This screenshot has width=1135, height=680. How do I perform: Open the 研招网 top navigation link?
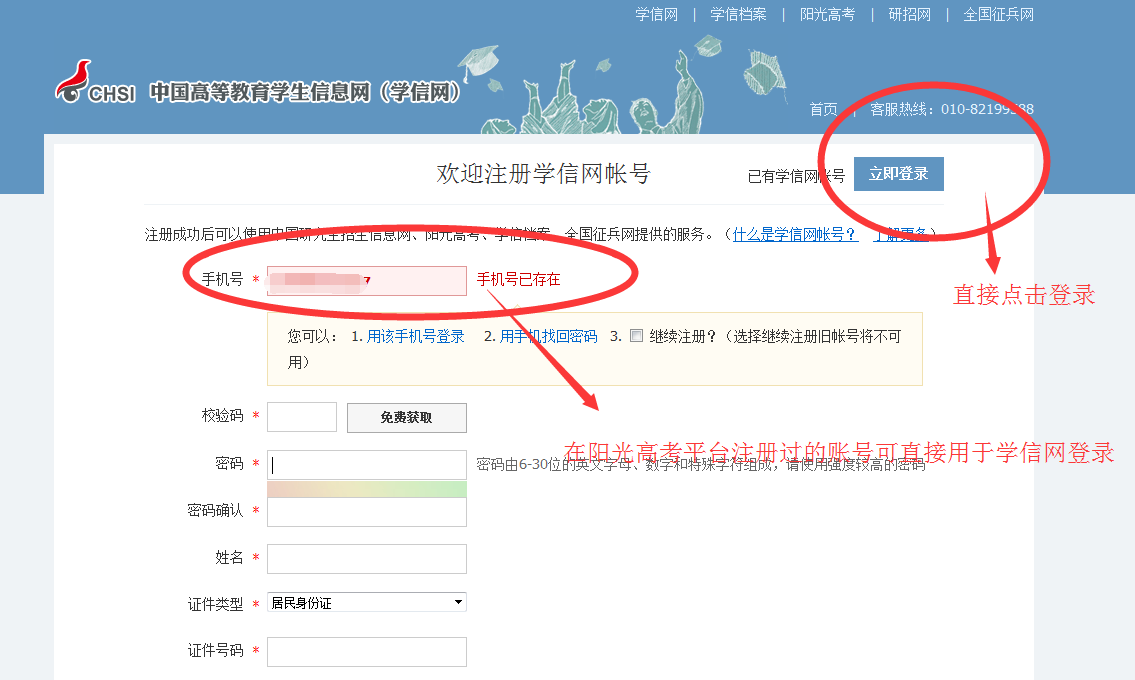click(910, 14)
